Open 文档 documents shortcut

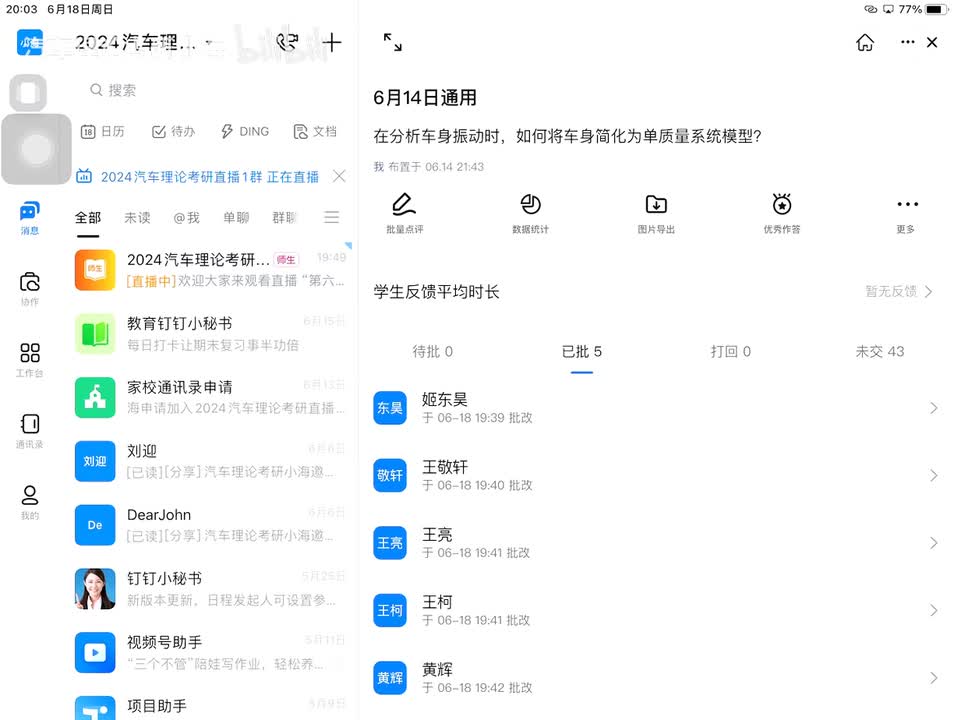click(315, 131)
